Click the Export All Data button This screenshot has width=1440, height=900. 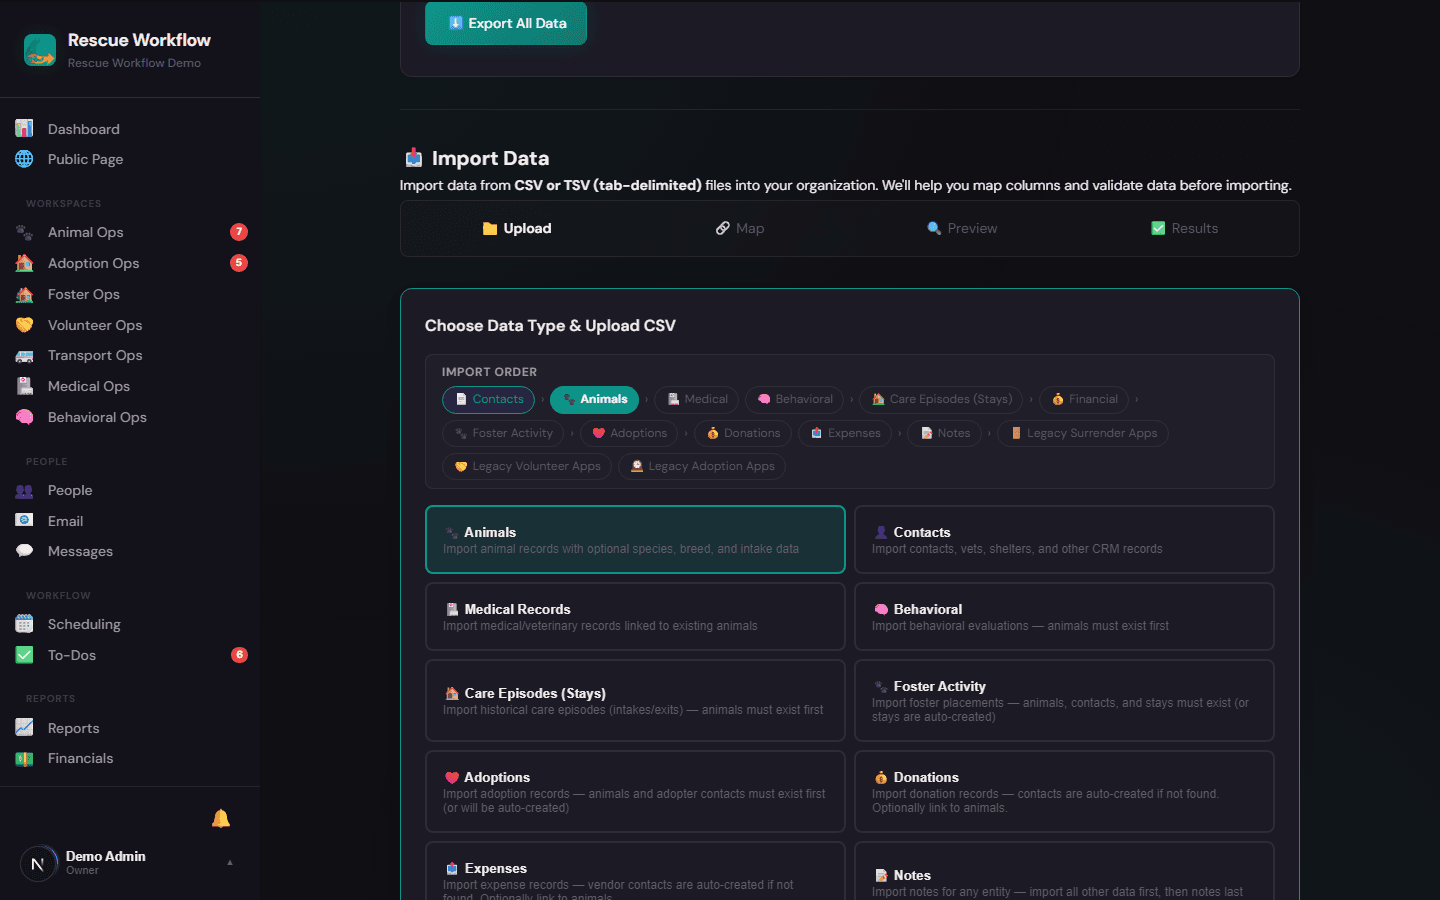[506, 23]
